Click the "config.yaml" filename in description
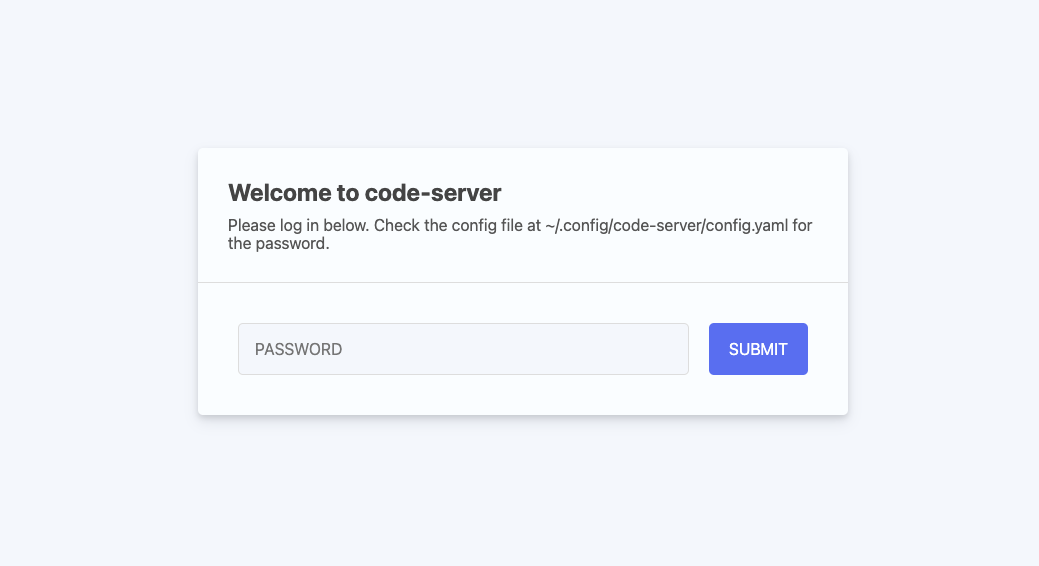Viewport: 1039px width, 566px height. click(x=747, y=225)
